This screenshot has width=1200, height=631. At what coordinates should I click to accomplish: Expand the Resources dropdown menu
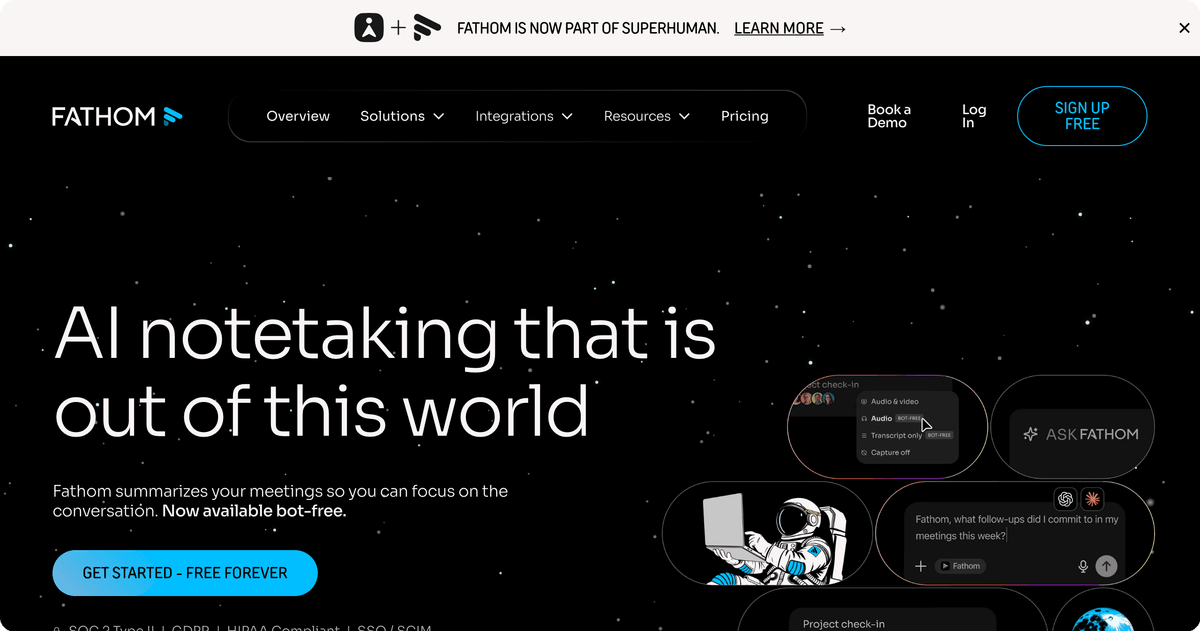click(x=647, y=116)
